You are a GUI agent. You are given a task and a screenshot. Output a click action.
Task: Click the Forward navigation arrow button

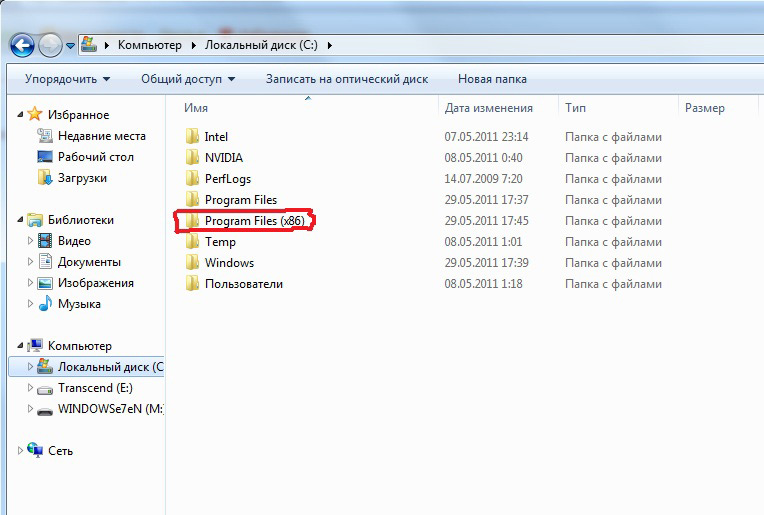[x=50, y=46]
